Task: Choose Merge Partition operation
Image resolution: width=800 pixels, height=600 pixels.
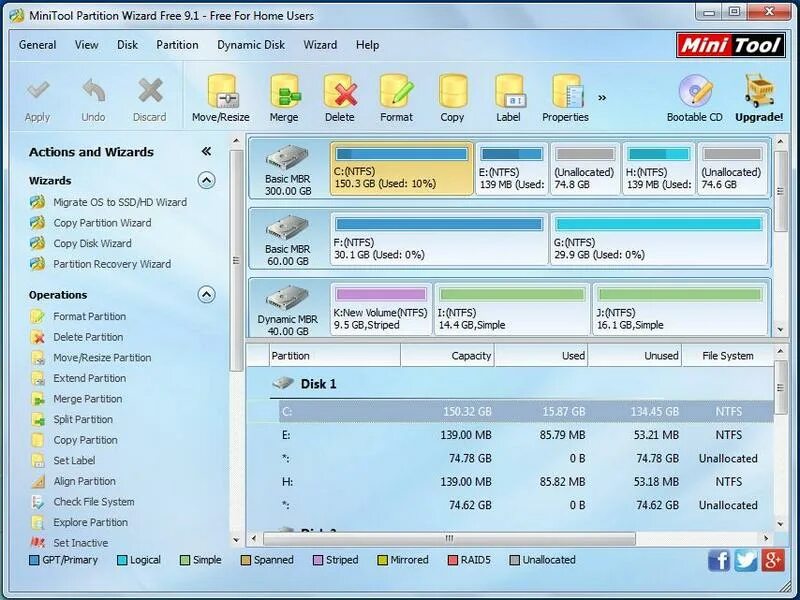Action: (x=87, y=399)
